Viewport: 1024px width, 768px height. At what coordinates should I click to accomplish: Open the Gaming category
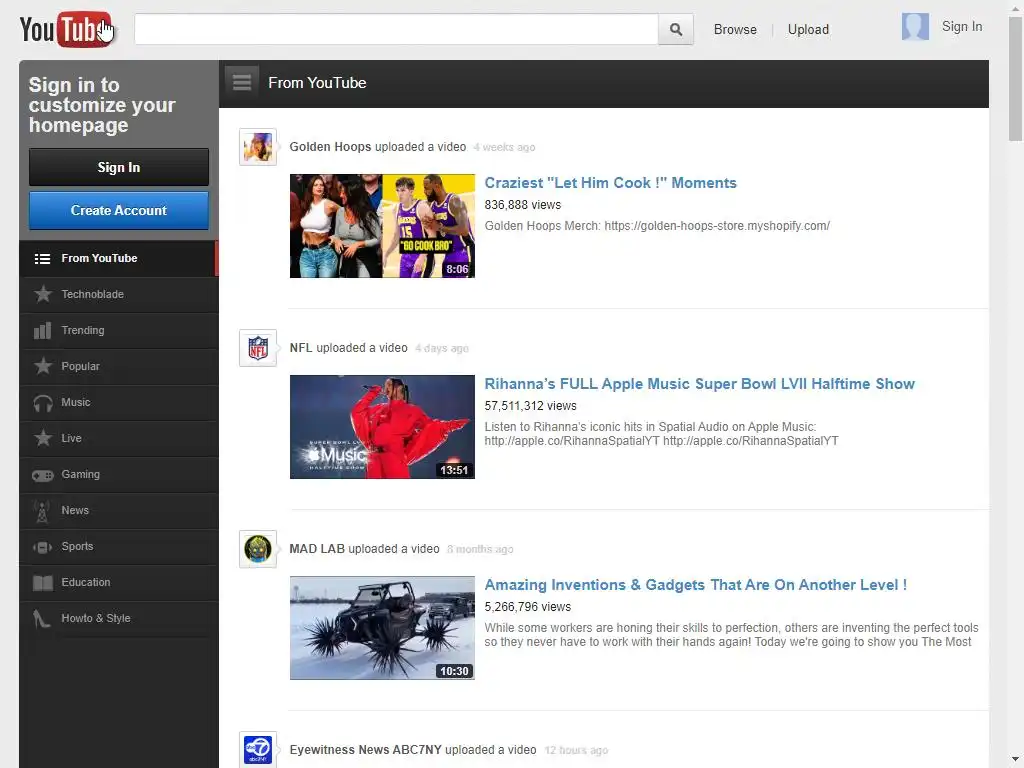click(119, 474)
